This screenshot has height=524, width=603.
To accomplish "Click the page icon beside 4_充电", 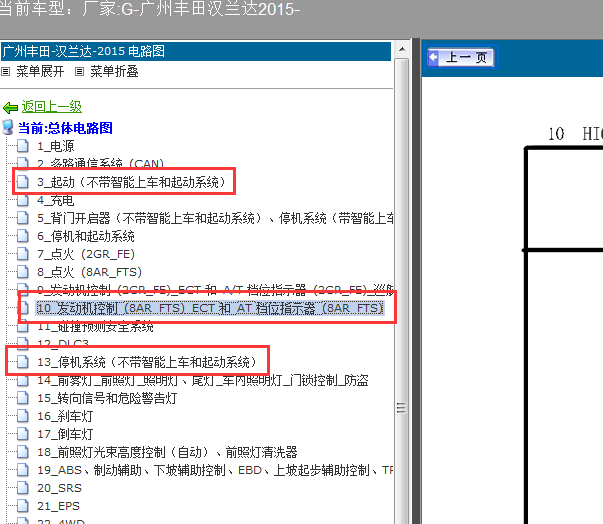I will [x=23, y=200].
